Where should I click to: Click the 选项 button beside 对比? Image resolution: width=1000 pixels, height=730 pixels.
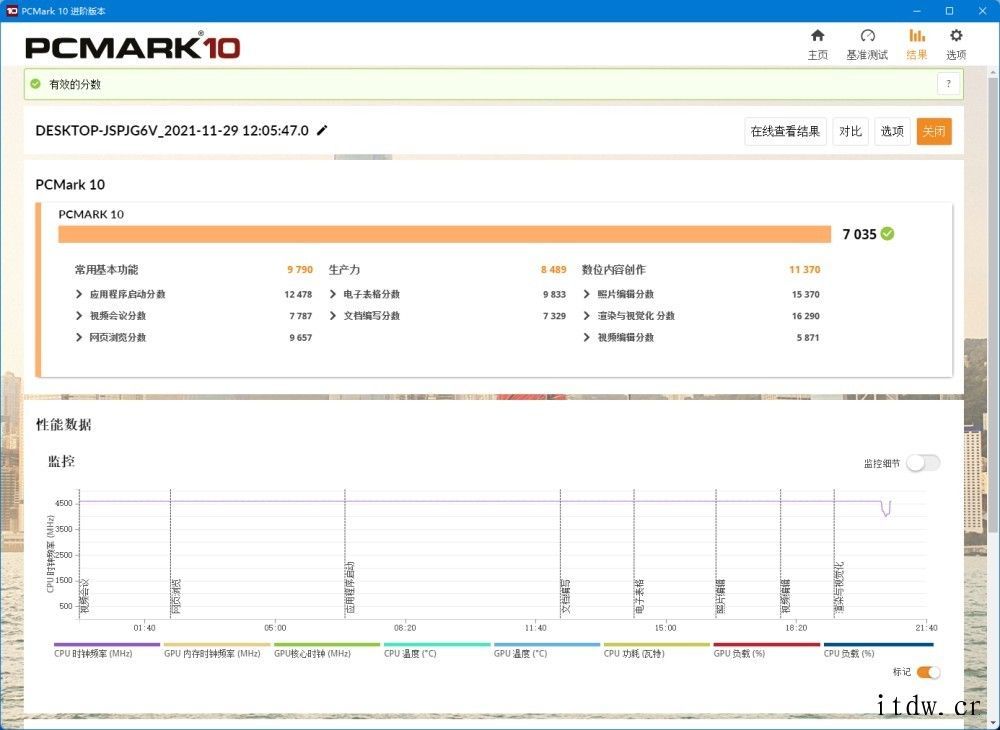pos(892,131)
